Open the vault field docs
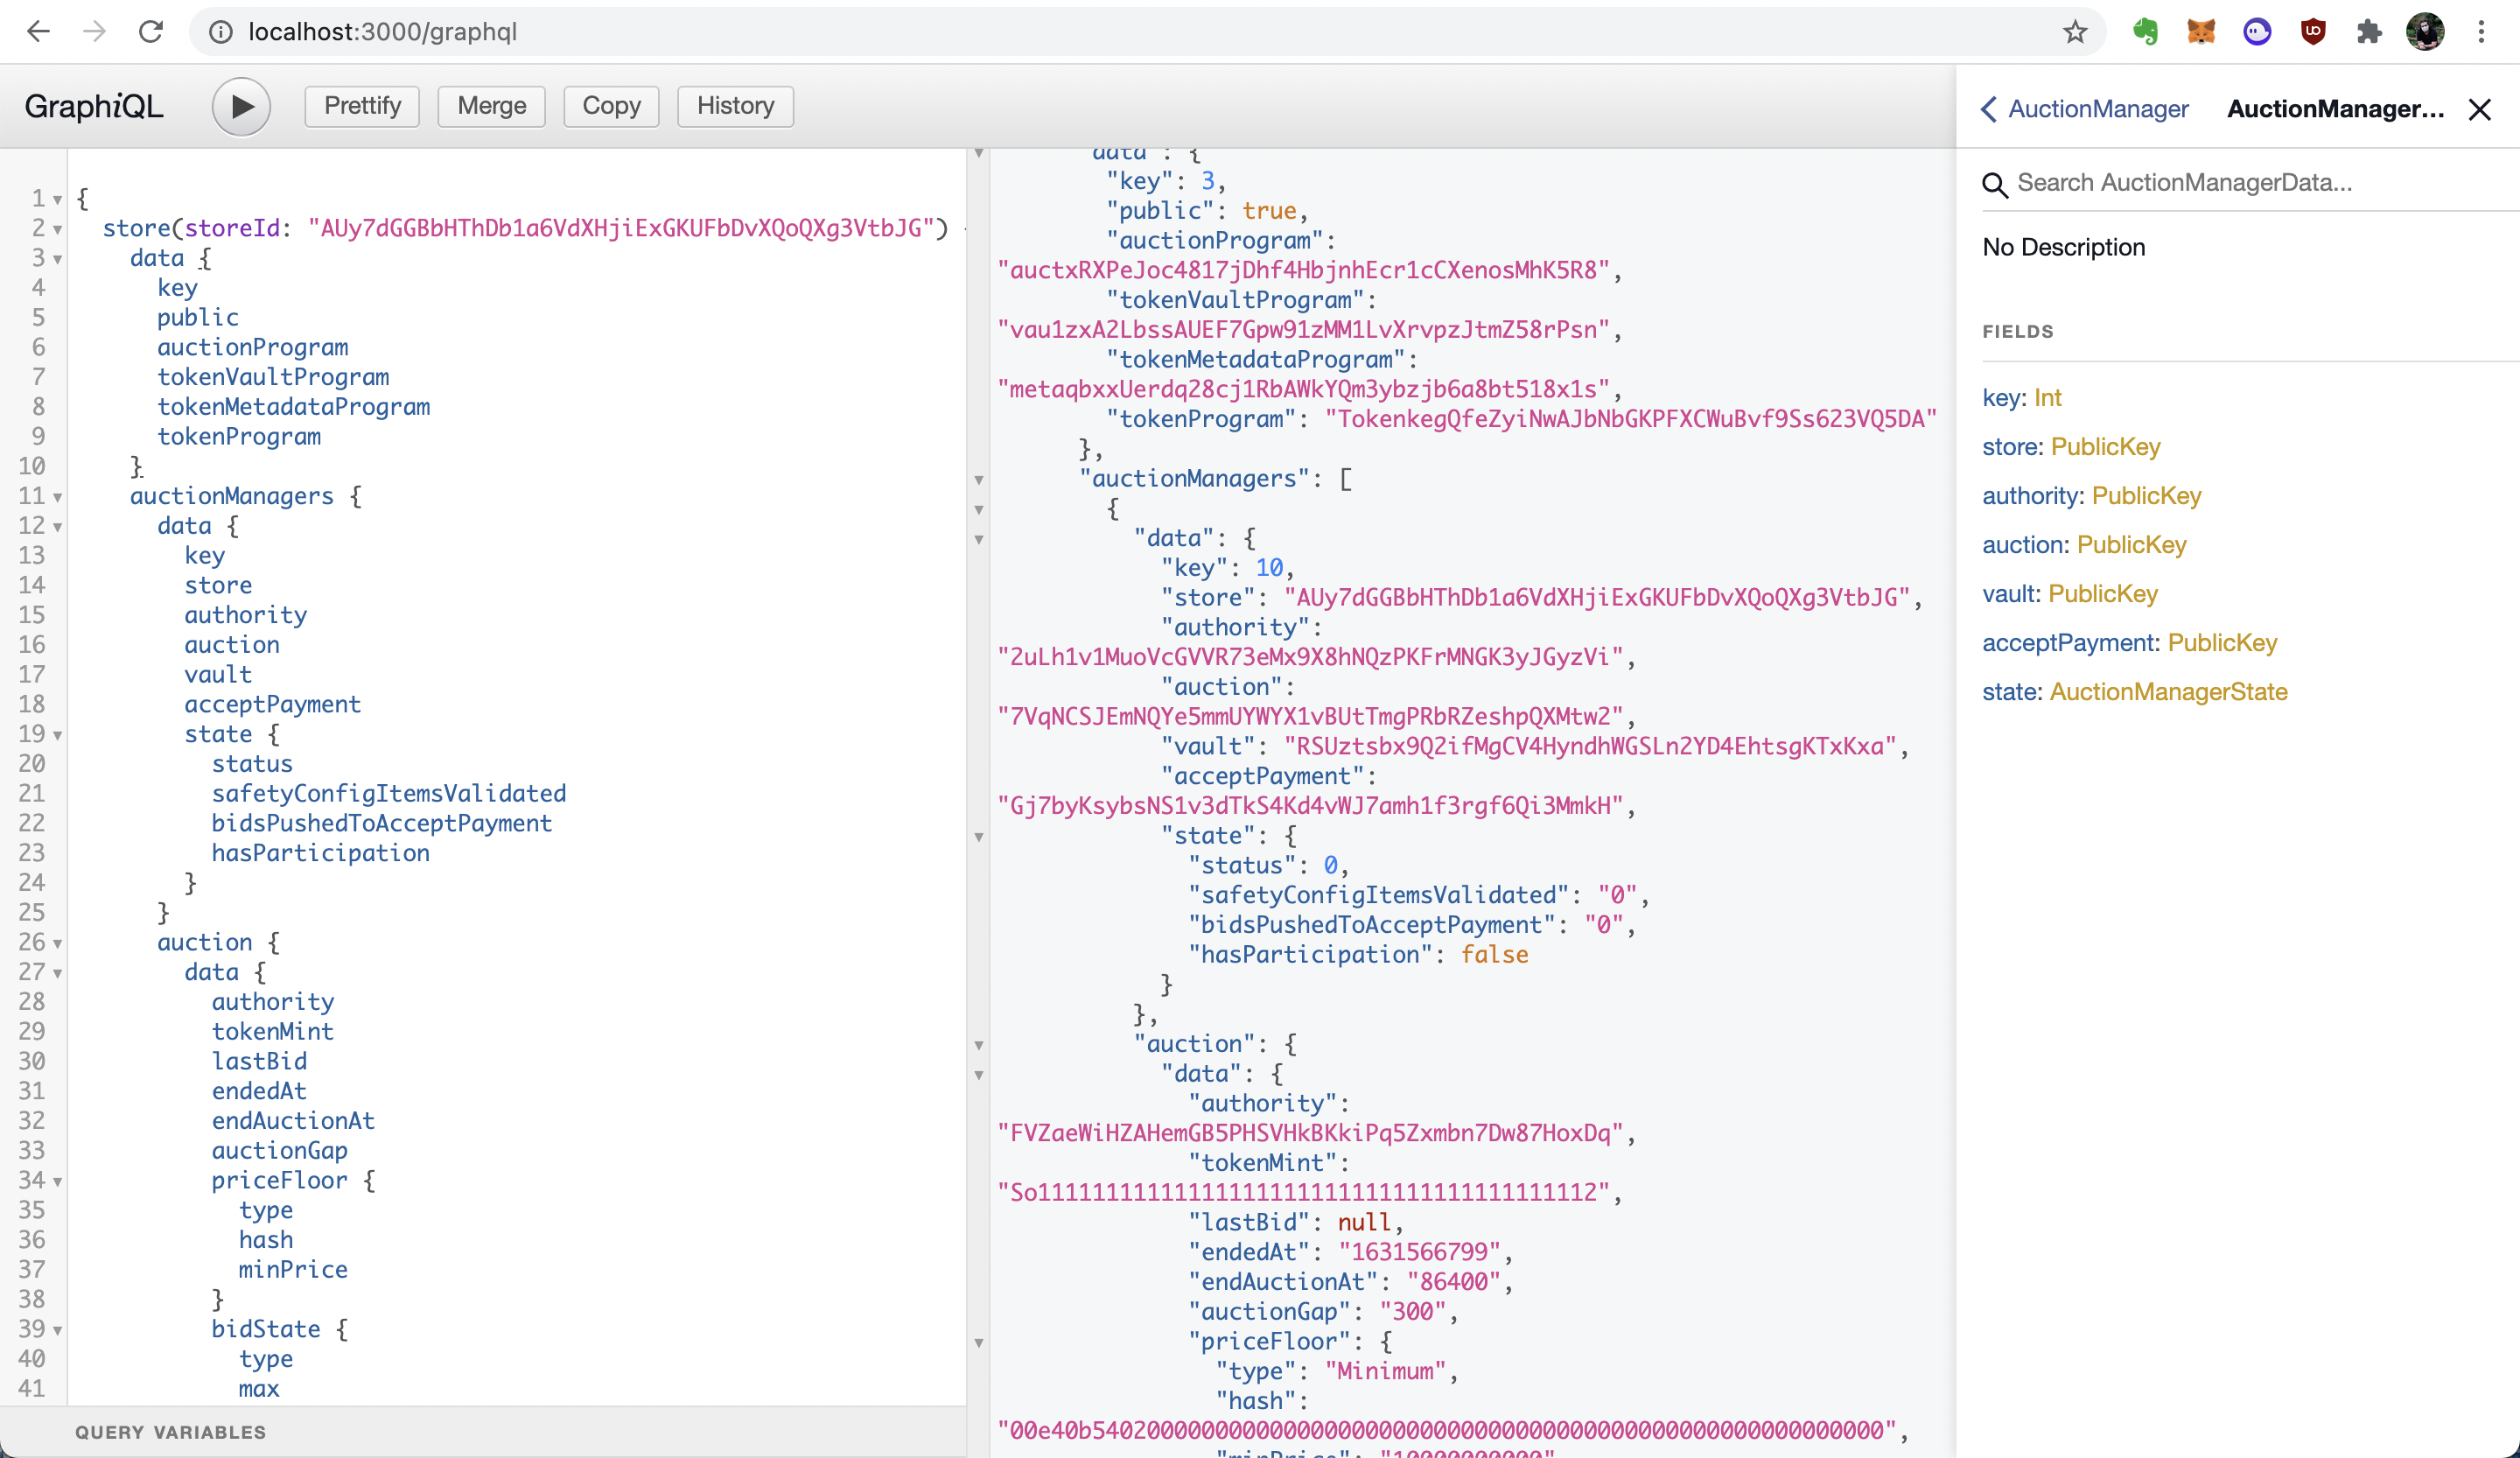 pos(2009,594)
